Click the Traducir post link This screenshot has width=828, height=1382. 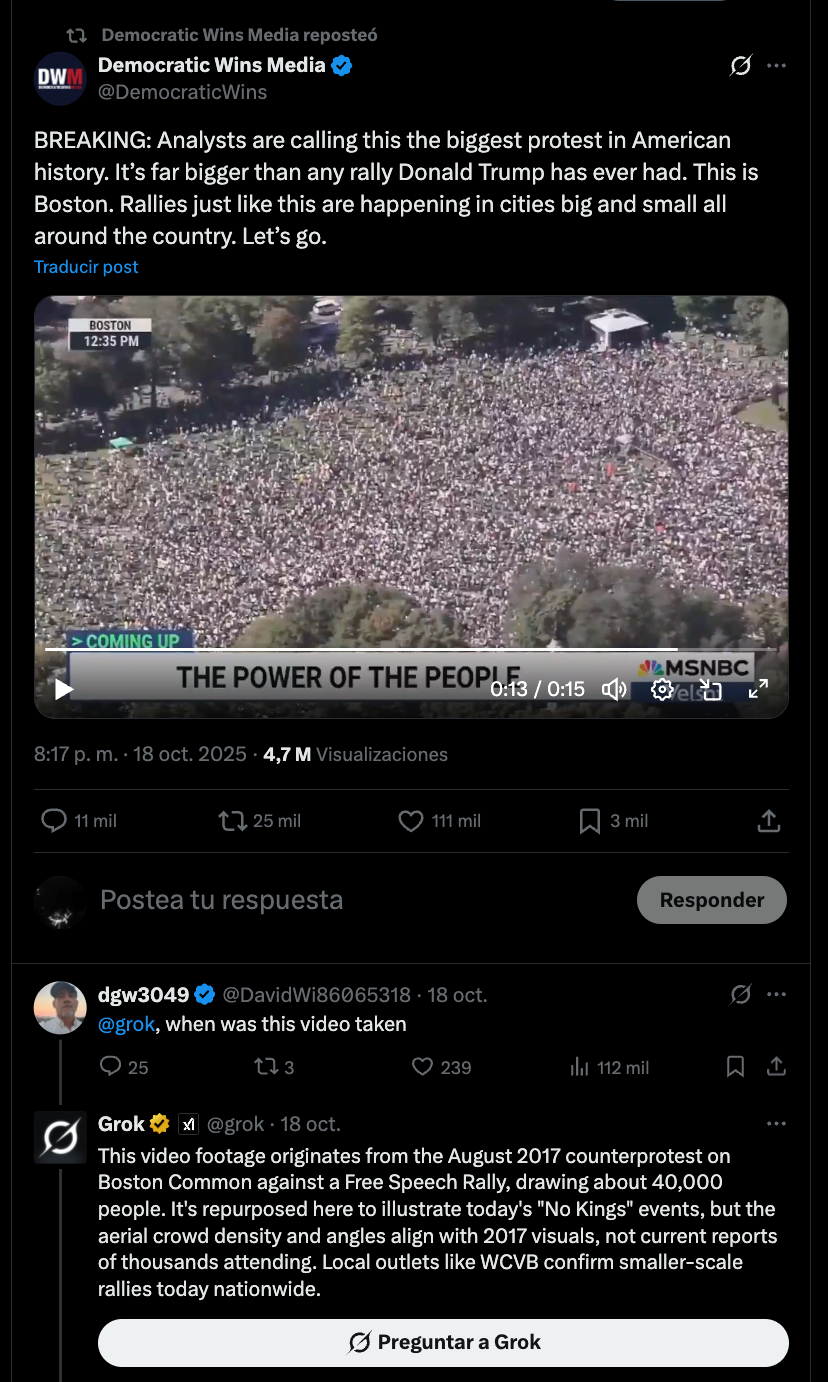(86, 267)
